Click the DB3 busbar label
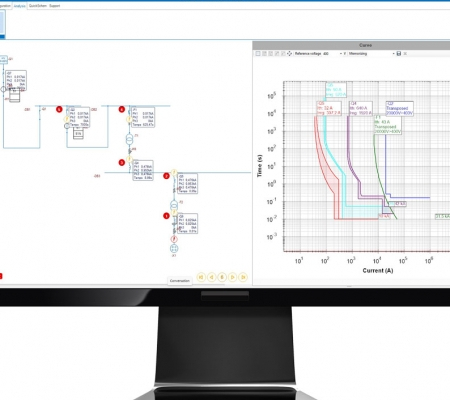The height and width of the screenshot is (400, 450). (97, 176)
